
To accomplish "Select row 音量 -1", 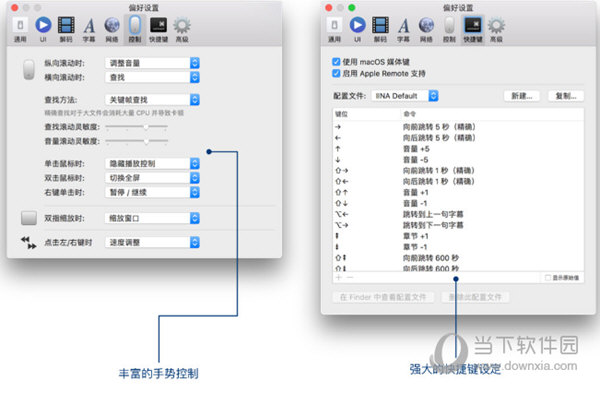I will (x=458, y=203).
